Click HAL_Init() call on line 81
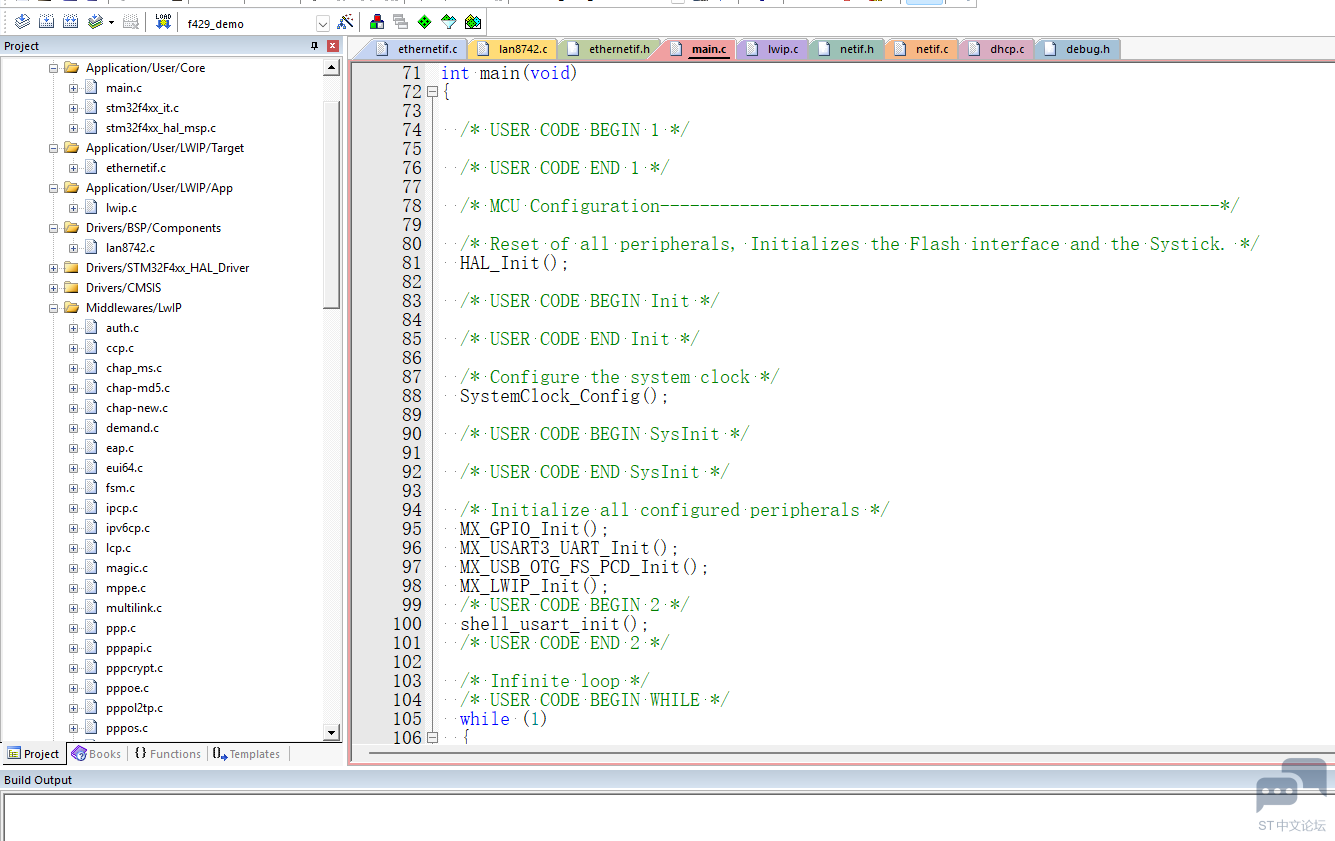Screen dimensions: 1335x841 tap(513, 263)
